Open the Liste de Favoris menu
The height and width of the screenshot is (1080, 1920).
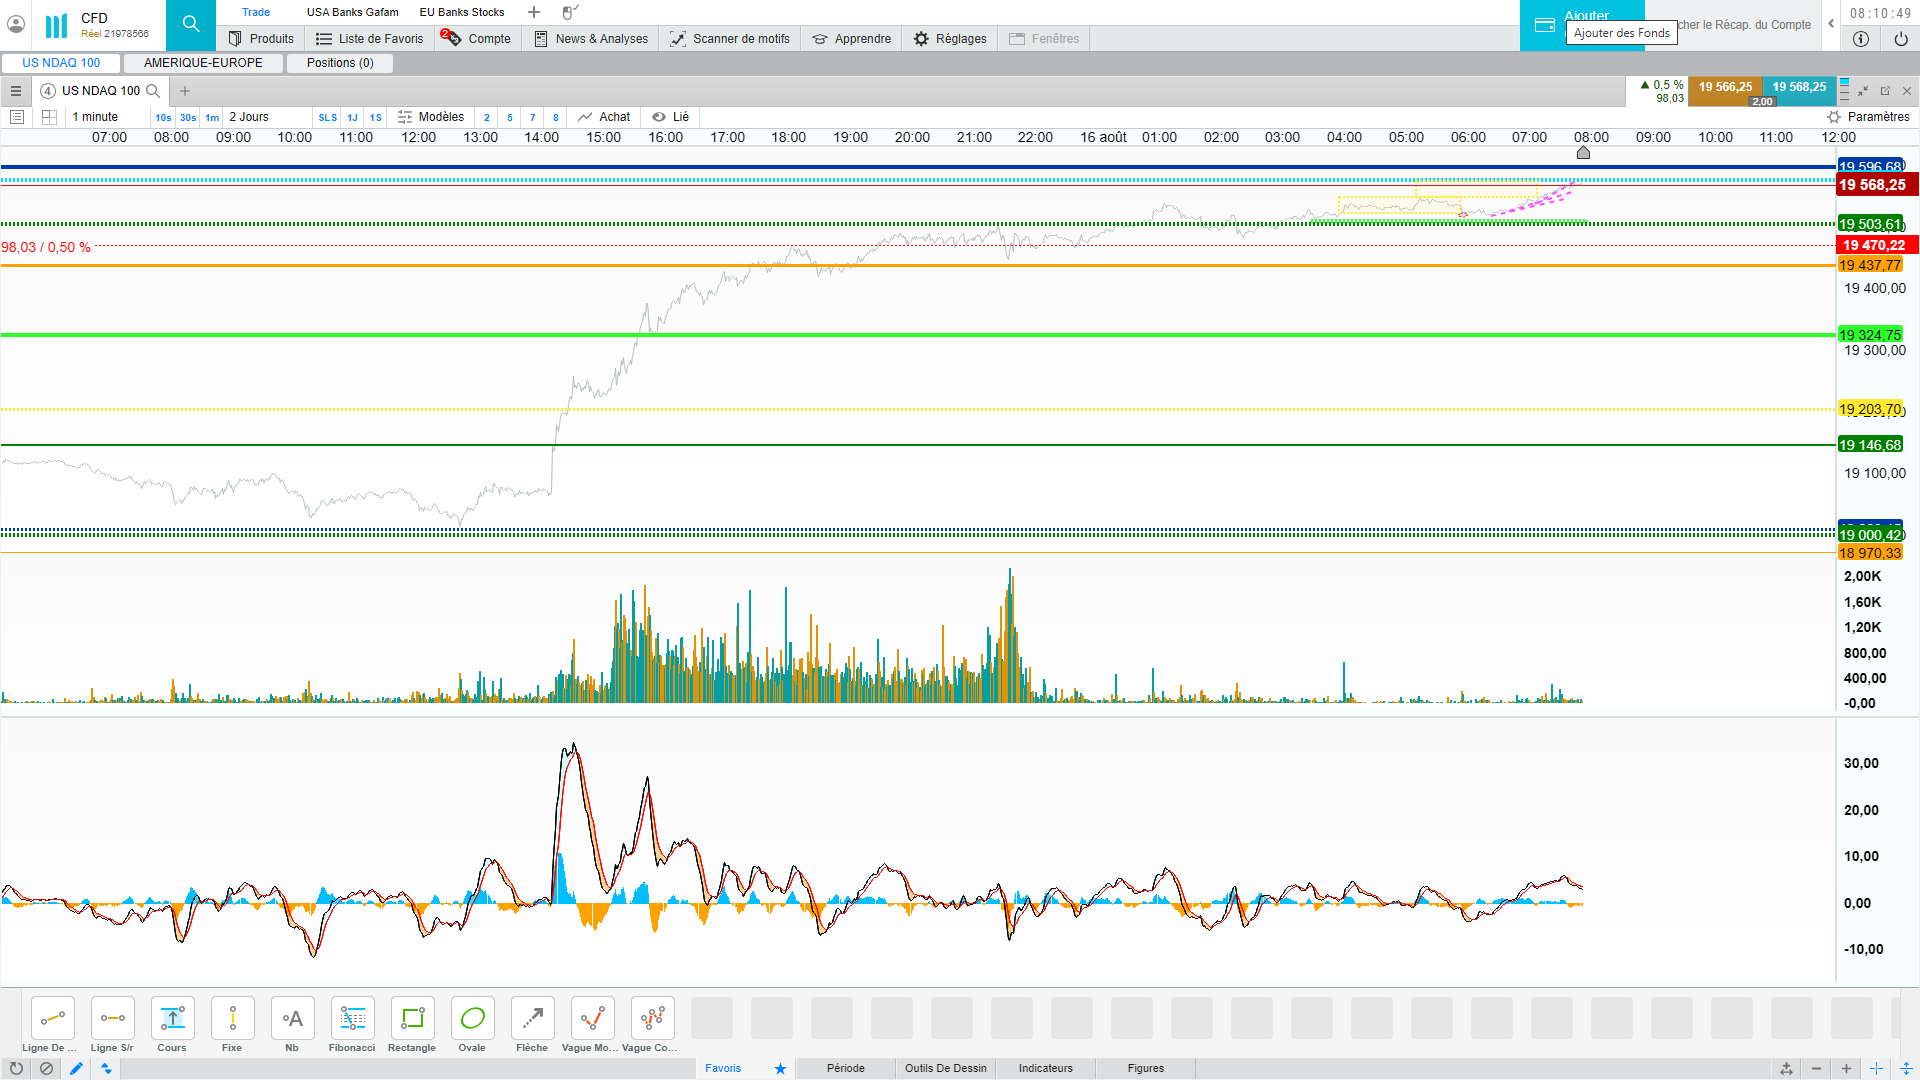(x=369, y=39)
